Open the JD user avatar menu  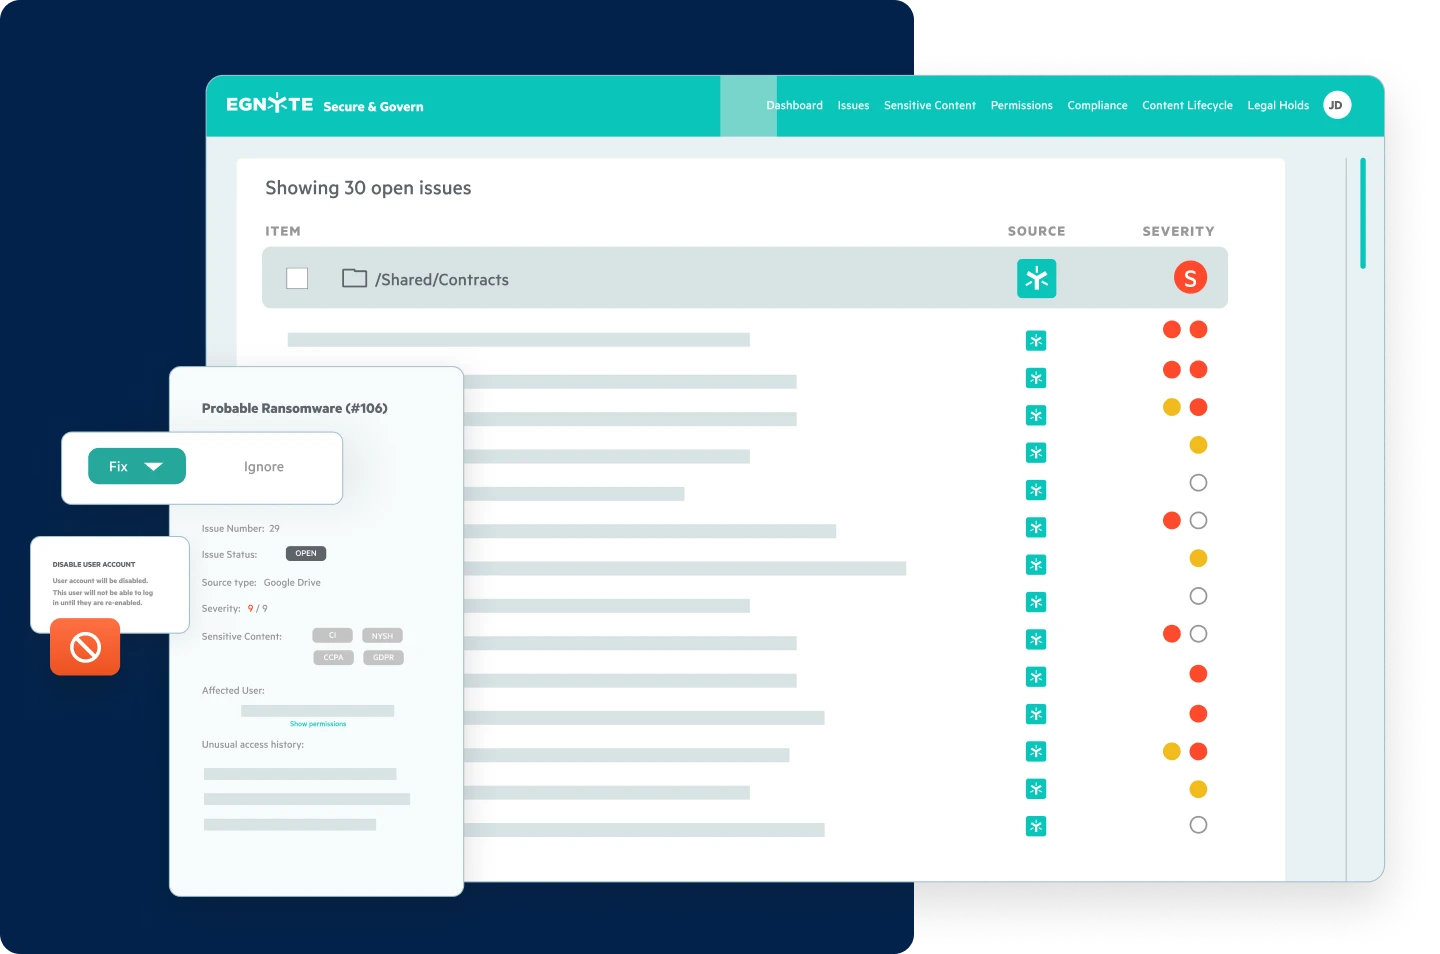1337,105
